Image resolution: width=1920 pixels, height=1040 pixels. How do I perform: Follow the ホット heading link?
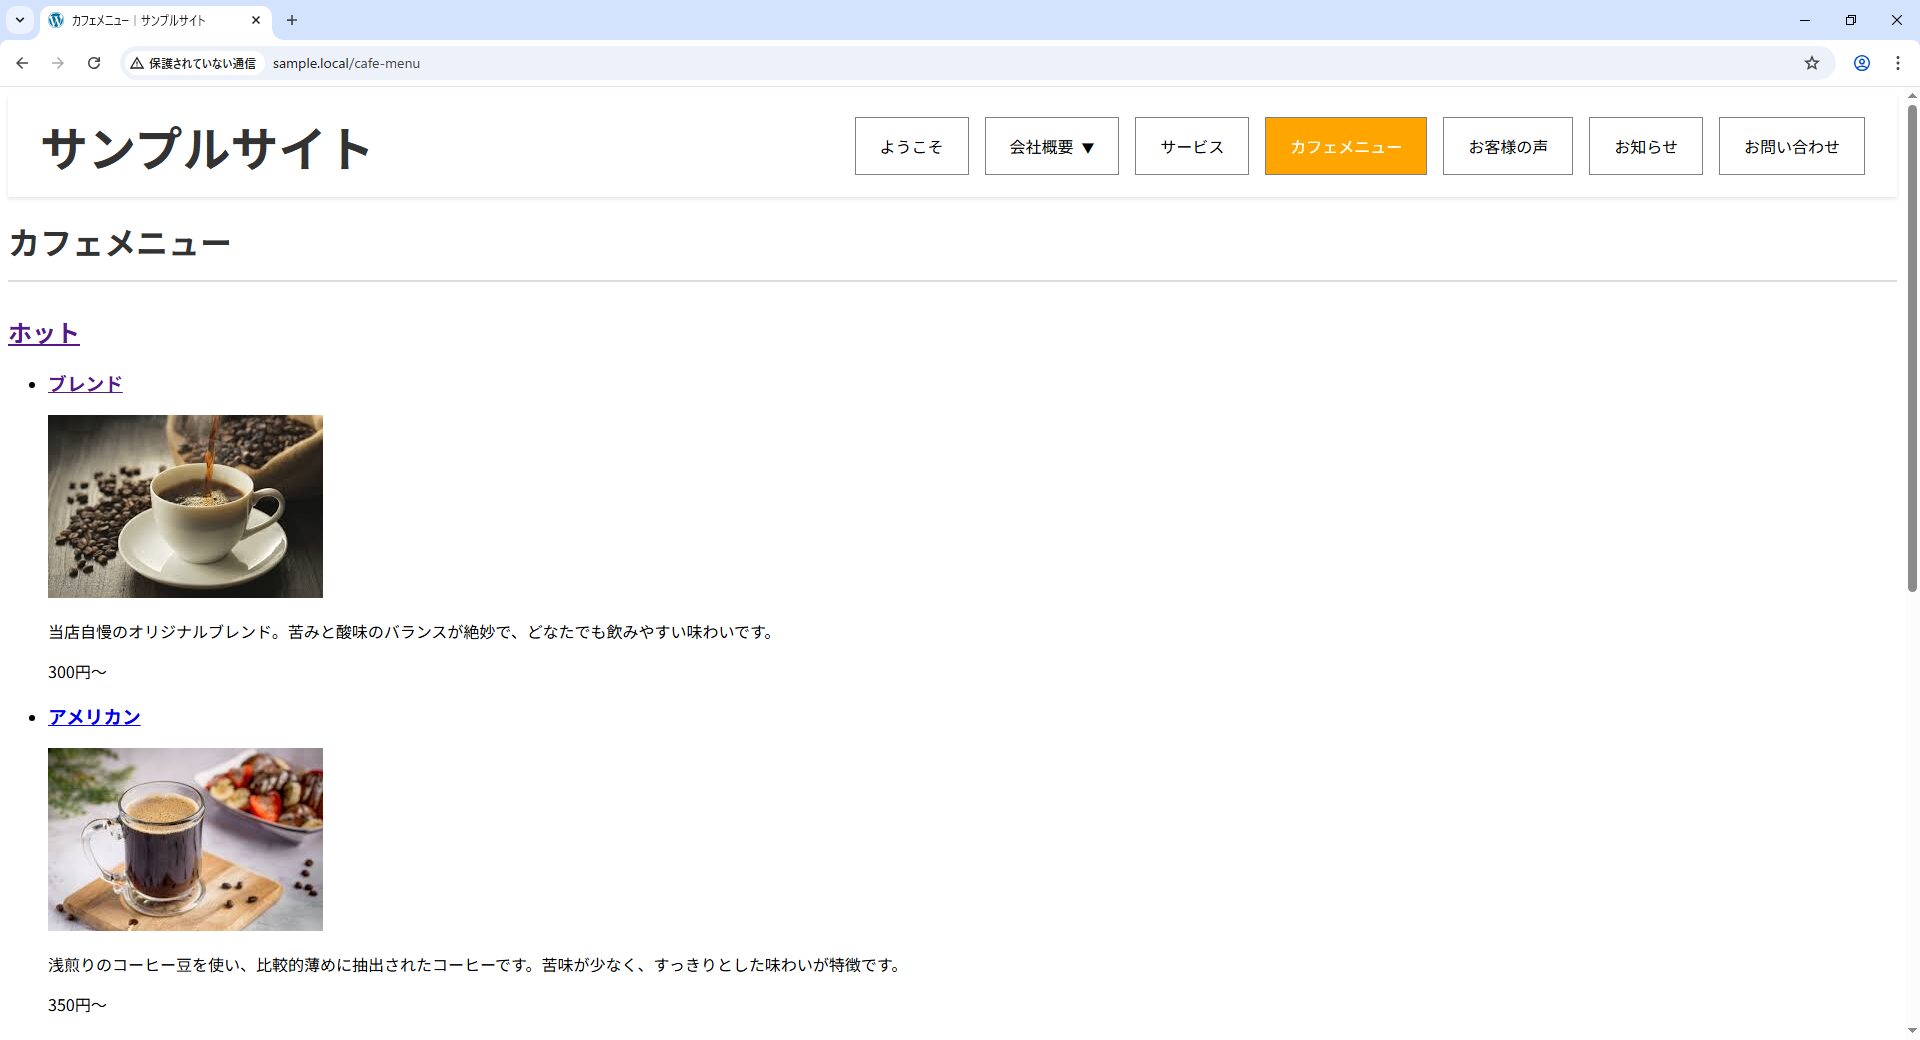(44, 333)
